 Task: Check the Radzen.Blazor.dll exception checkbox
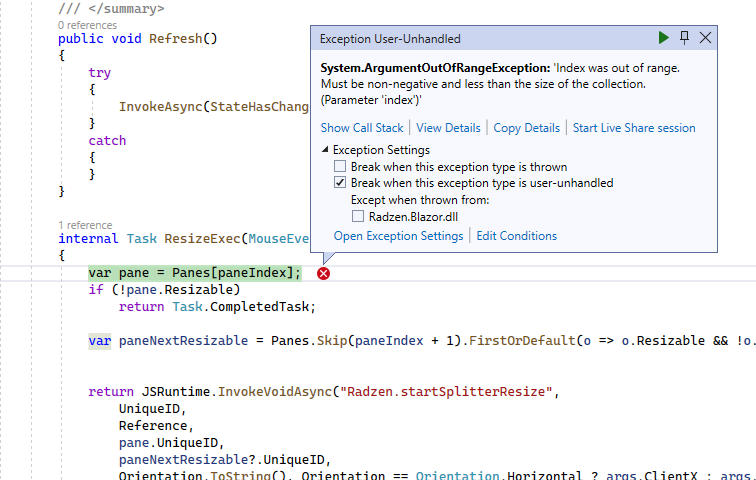click(x=358, y=216)
